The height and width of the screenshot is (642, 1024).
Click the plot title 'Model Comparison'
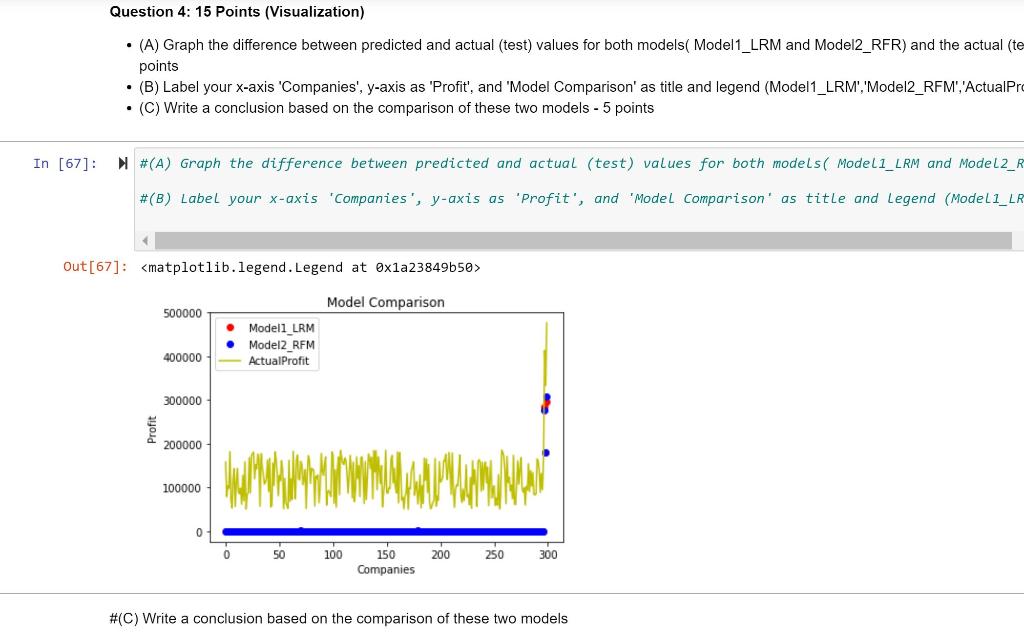point(385,302)
